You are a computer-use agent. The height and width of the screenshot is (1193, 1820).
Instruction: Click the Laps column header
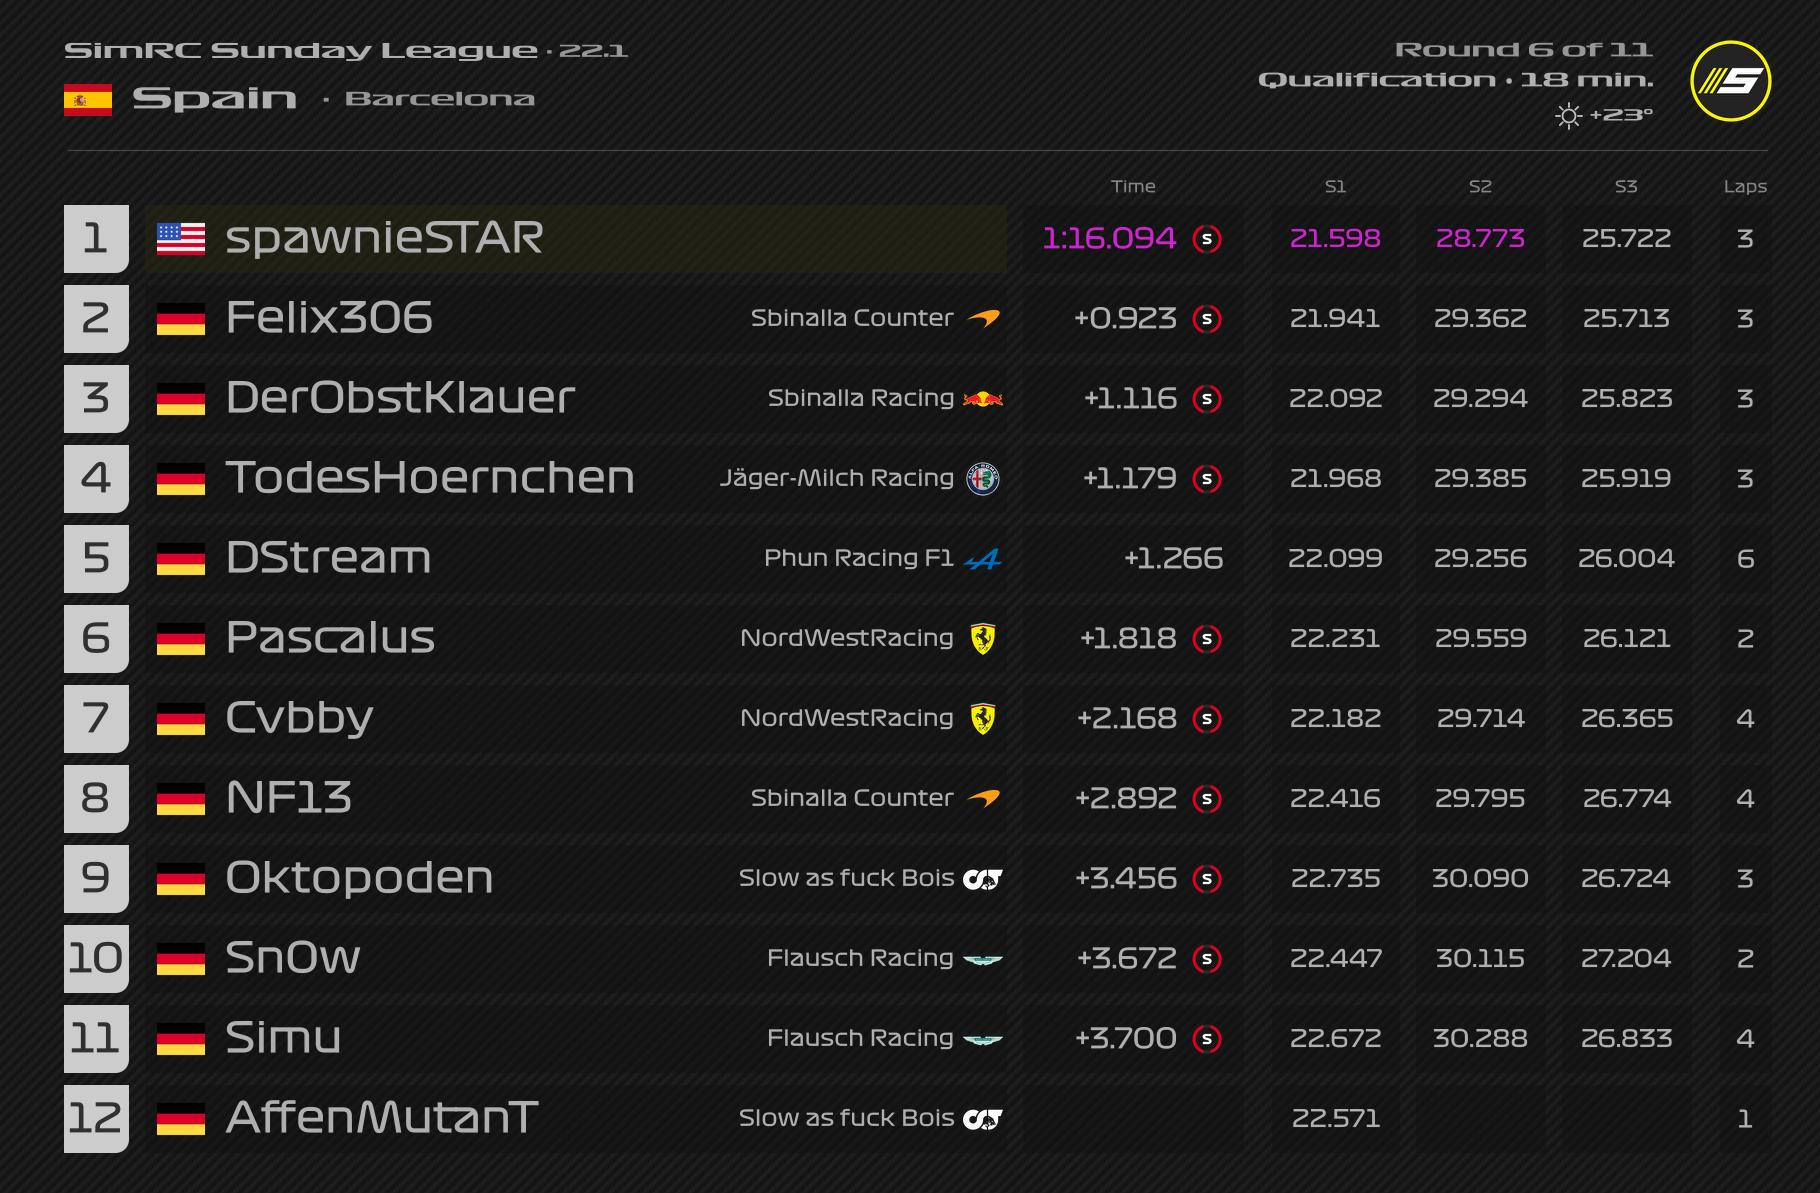(1745, 186)
